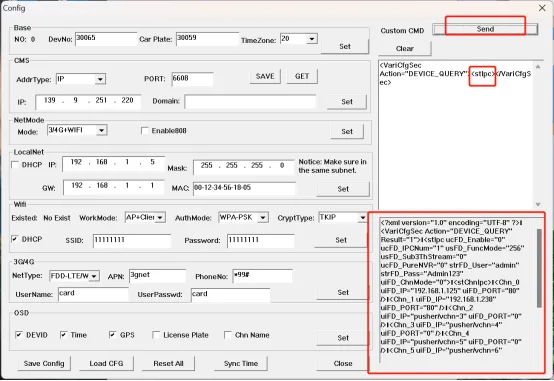Screen dimensions: 554x381
Task: Click the Load CFG button
Action: coord(106,363)
